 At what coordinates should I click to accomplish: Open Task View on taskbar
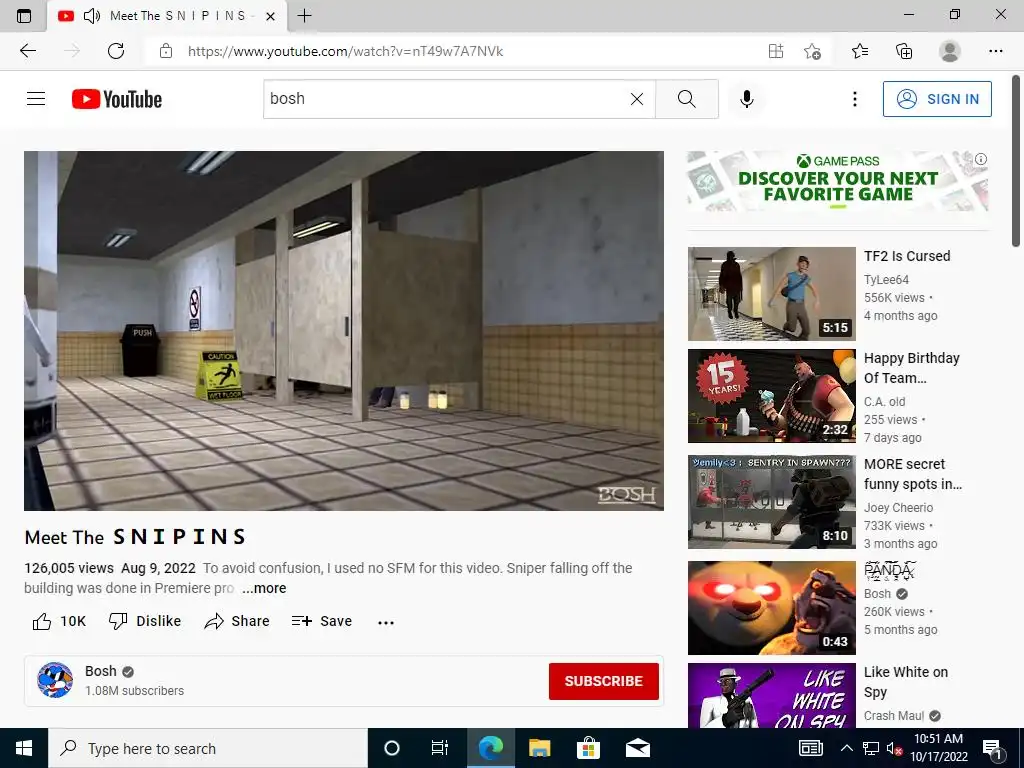[440, 748]
